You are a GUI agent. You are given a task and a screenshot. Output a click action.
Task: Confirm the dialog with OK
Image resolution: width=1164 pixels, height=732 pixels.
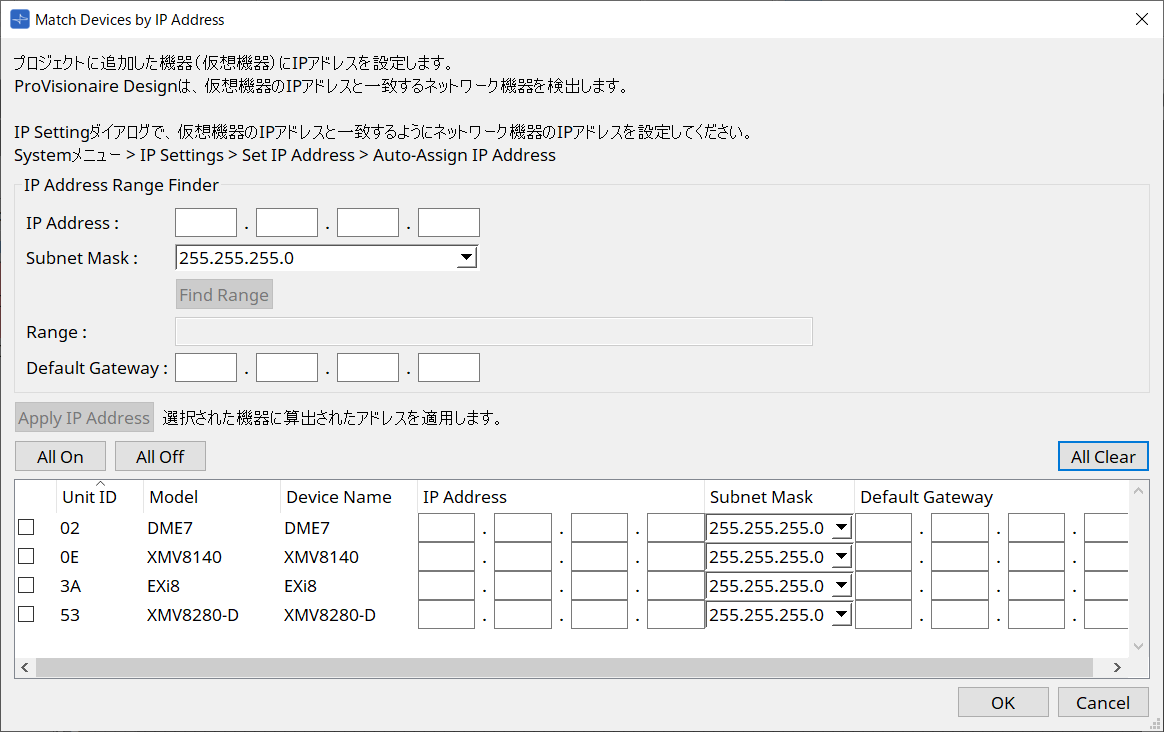click(x=1002, y=701)
